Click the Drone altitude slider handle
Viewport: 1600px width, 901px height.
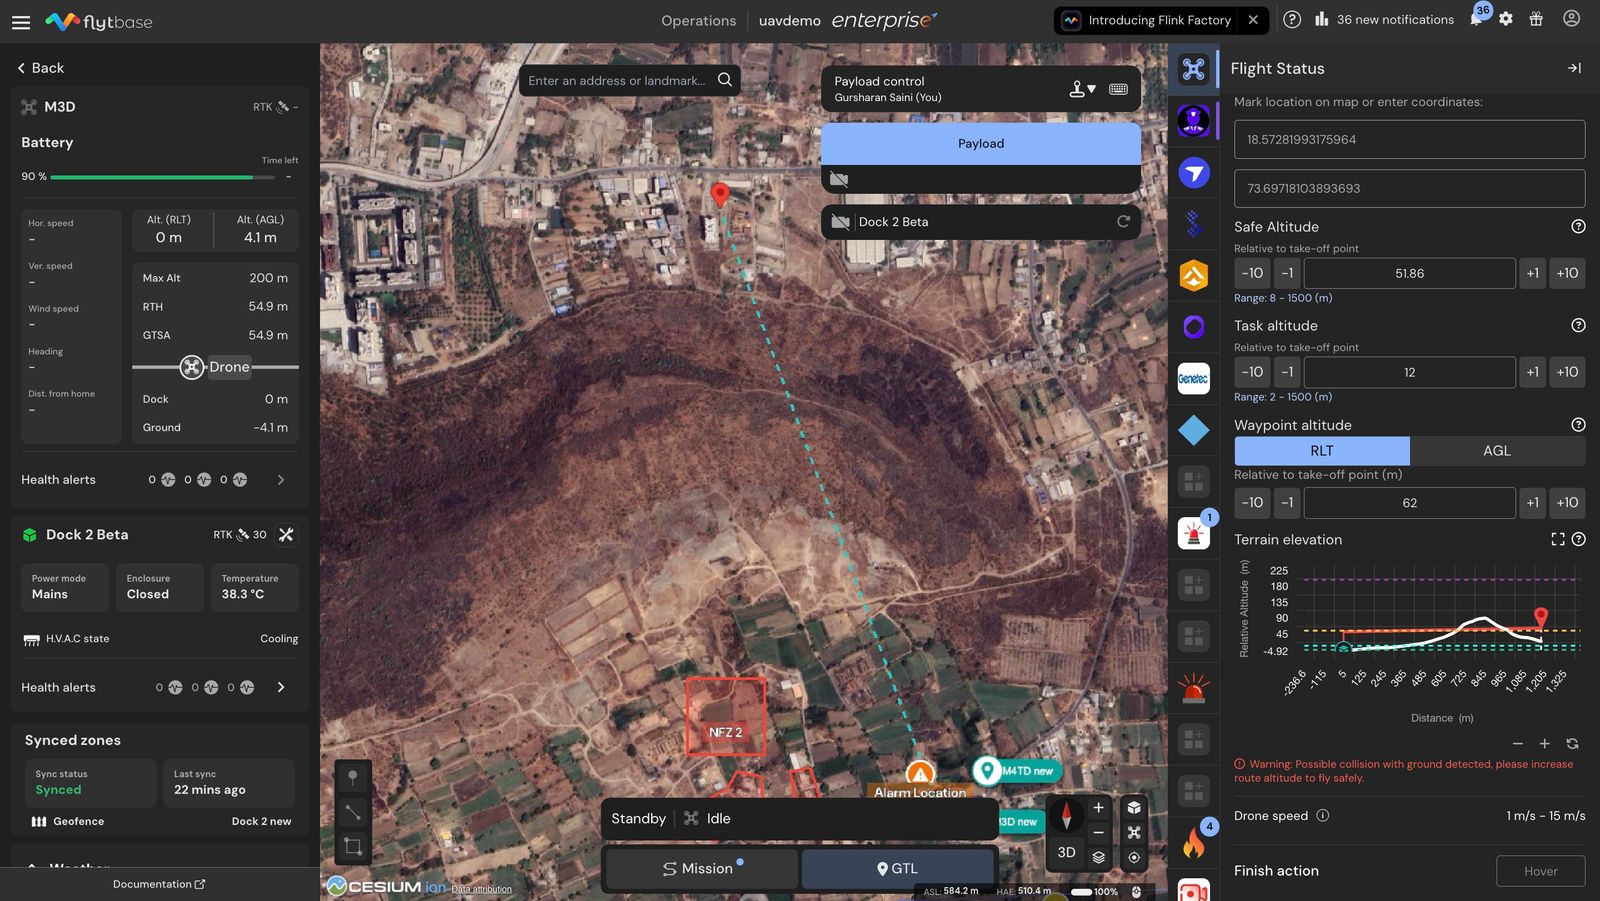192,367
